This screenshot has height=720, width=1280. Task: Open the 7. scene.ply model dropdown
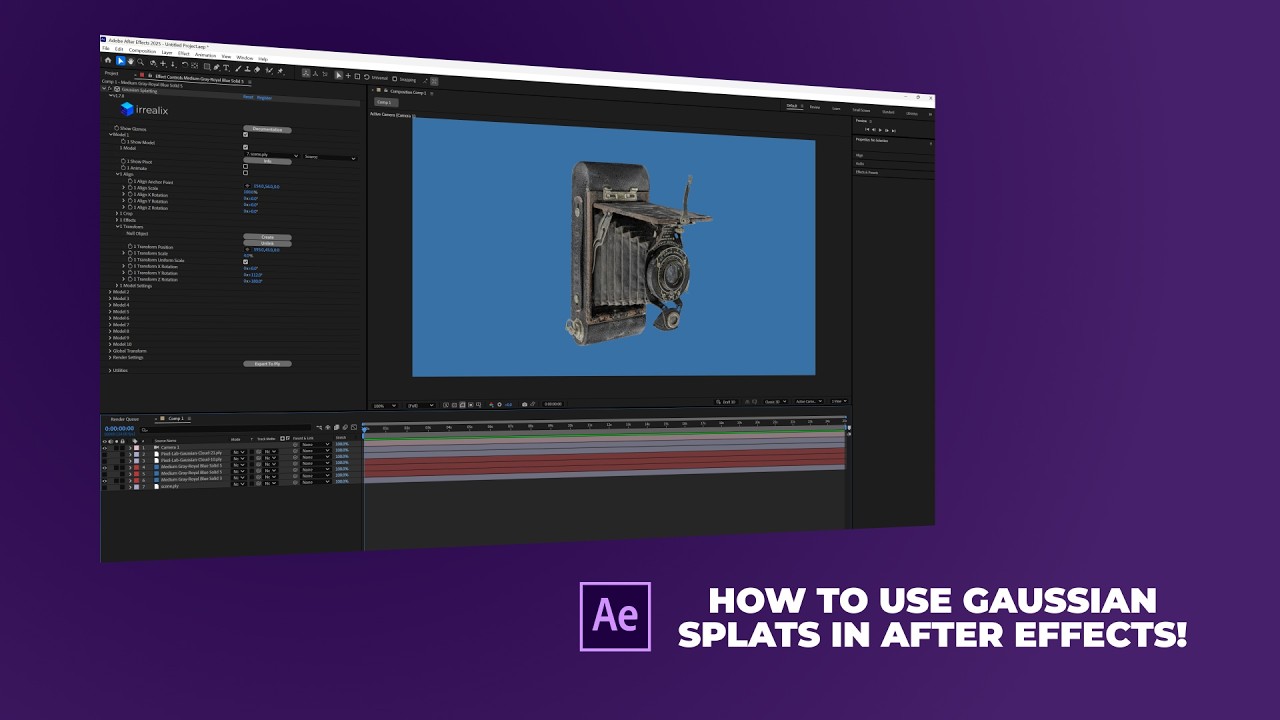pos(272,155)
